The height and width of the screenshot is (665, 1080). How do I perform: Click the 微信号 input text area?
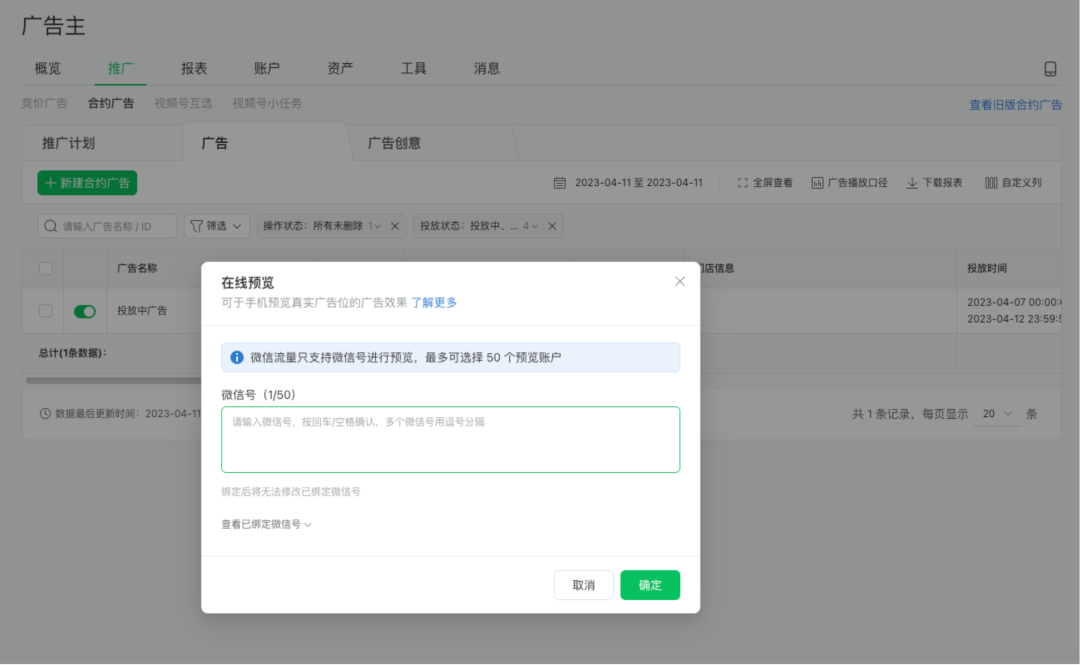pos(450,440)
